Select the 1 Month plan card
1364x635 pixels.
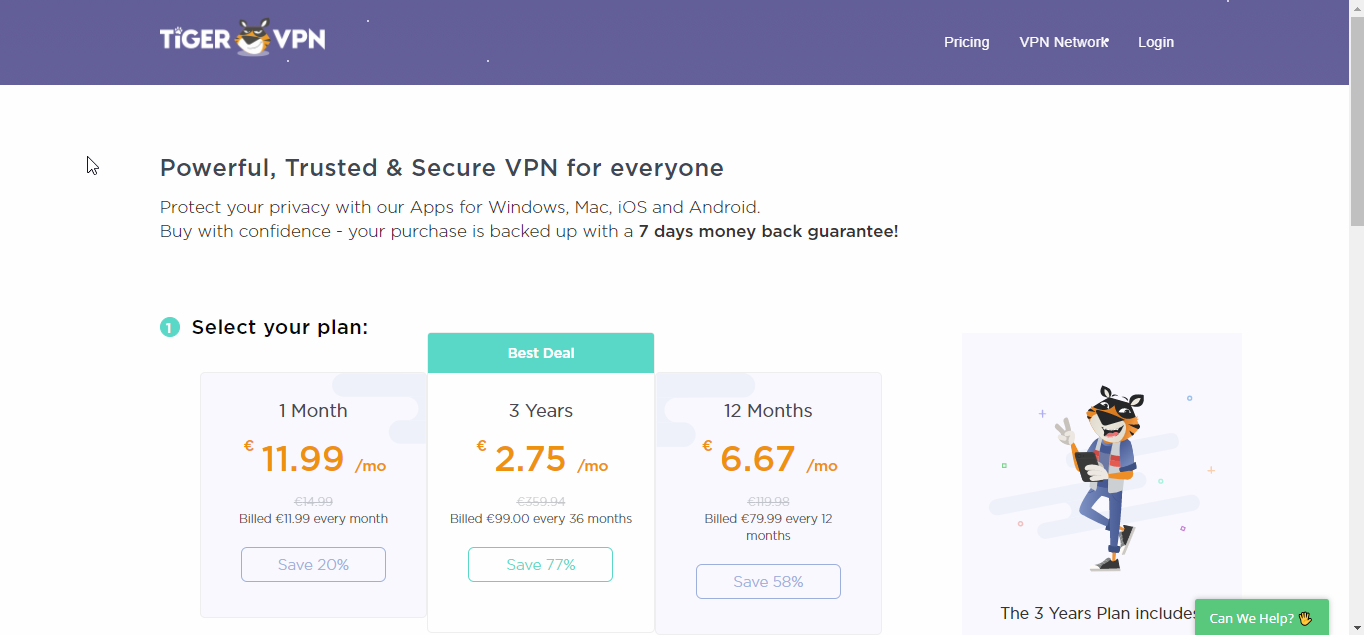[x=313, y=495]
